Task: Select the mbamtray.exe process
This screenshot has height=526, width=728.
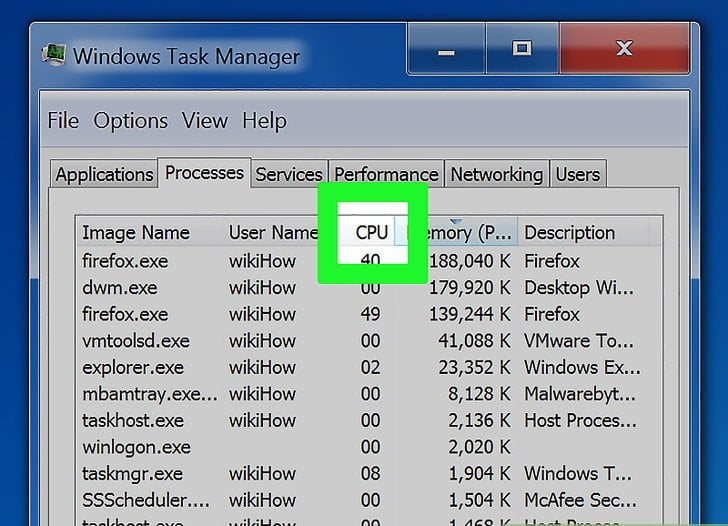Action: 369,394
